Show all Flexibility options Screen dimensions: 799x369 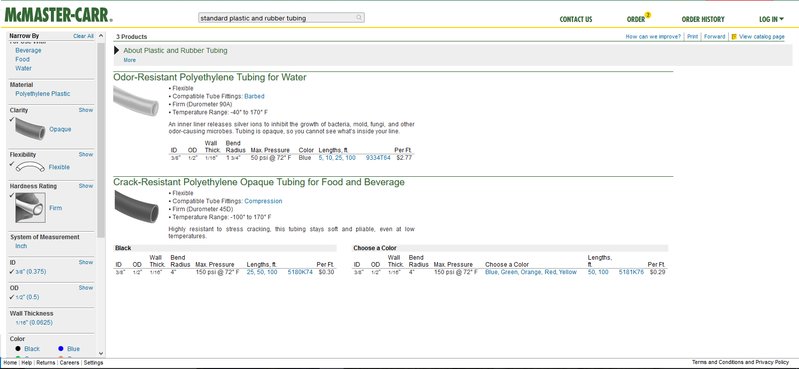click(86, 154)
